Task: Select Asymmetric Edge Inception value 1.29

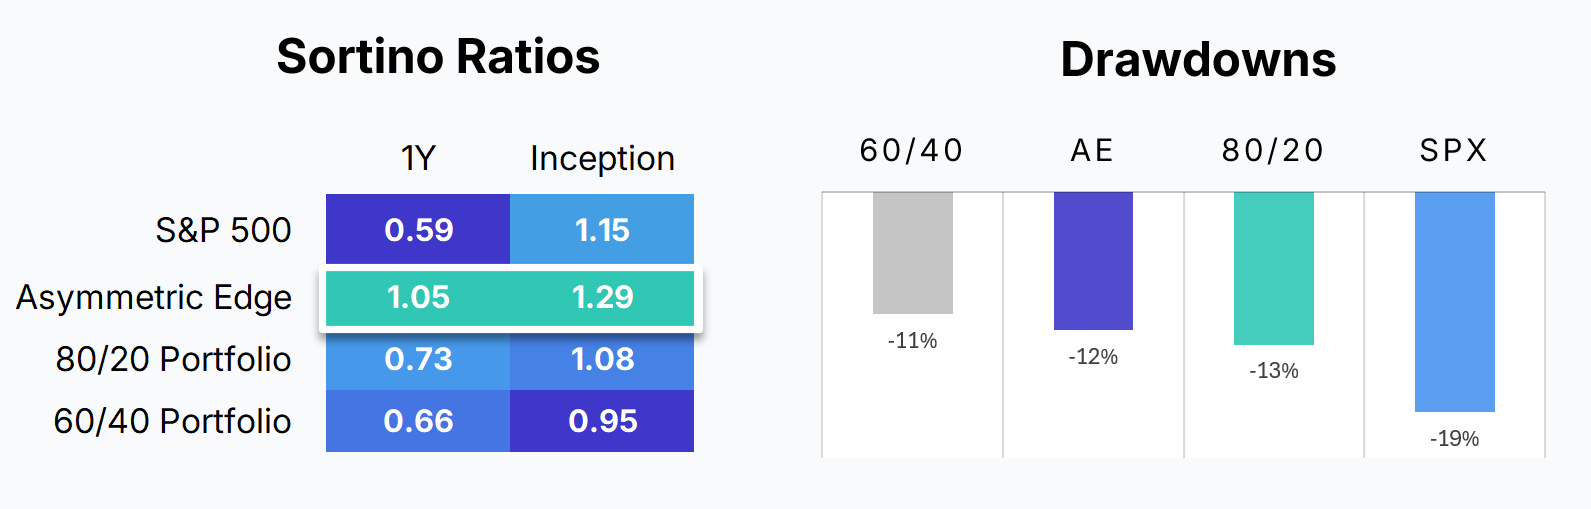Action: (x=602, y=297)
